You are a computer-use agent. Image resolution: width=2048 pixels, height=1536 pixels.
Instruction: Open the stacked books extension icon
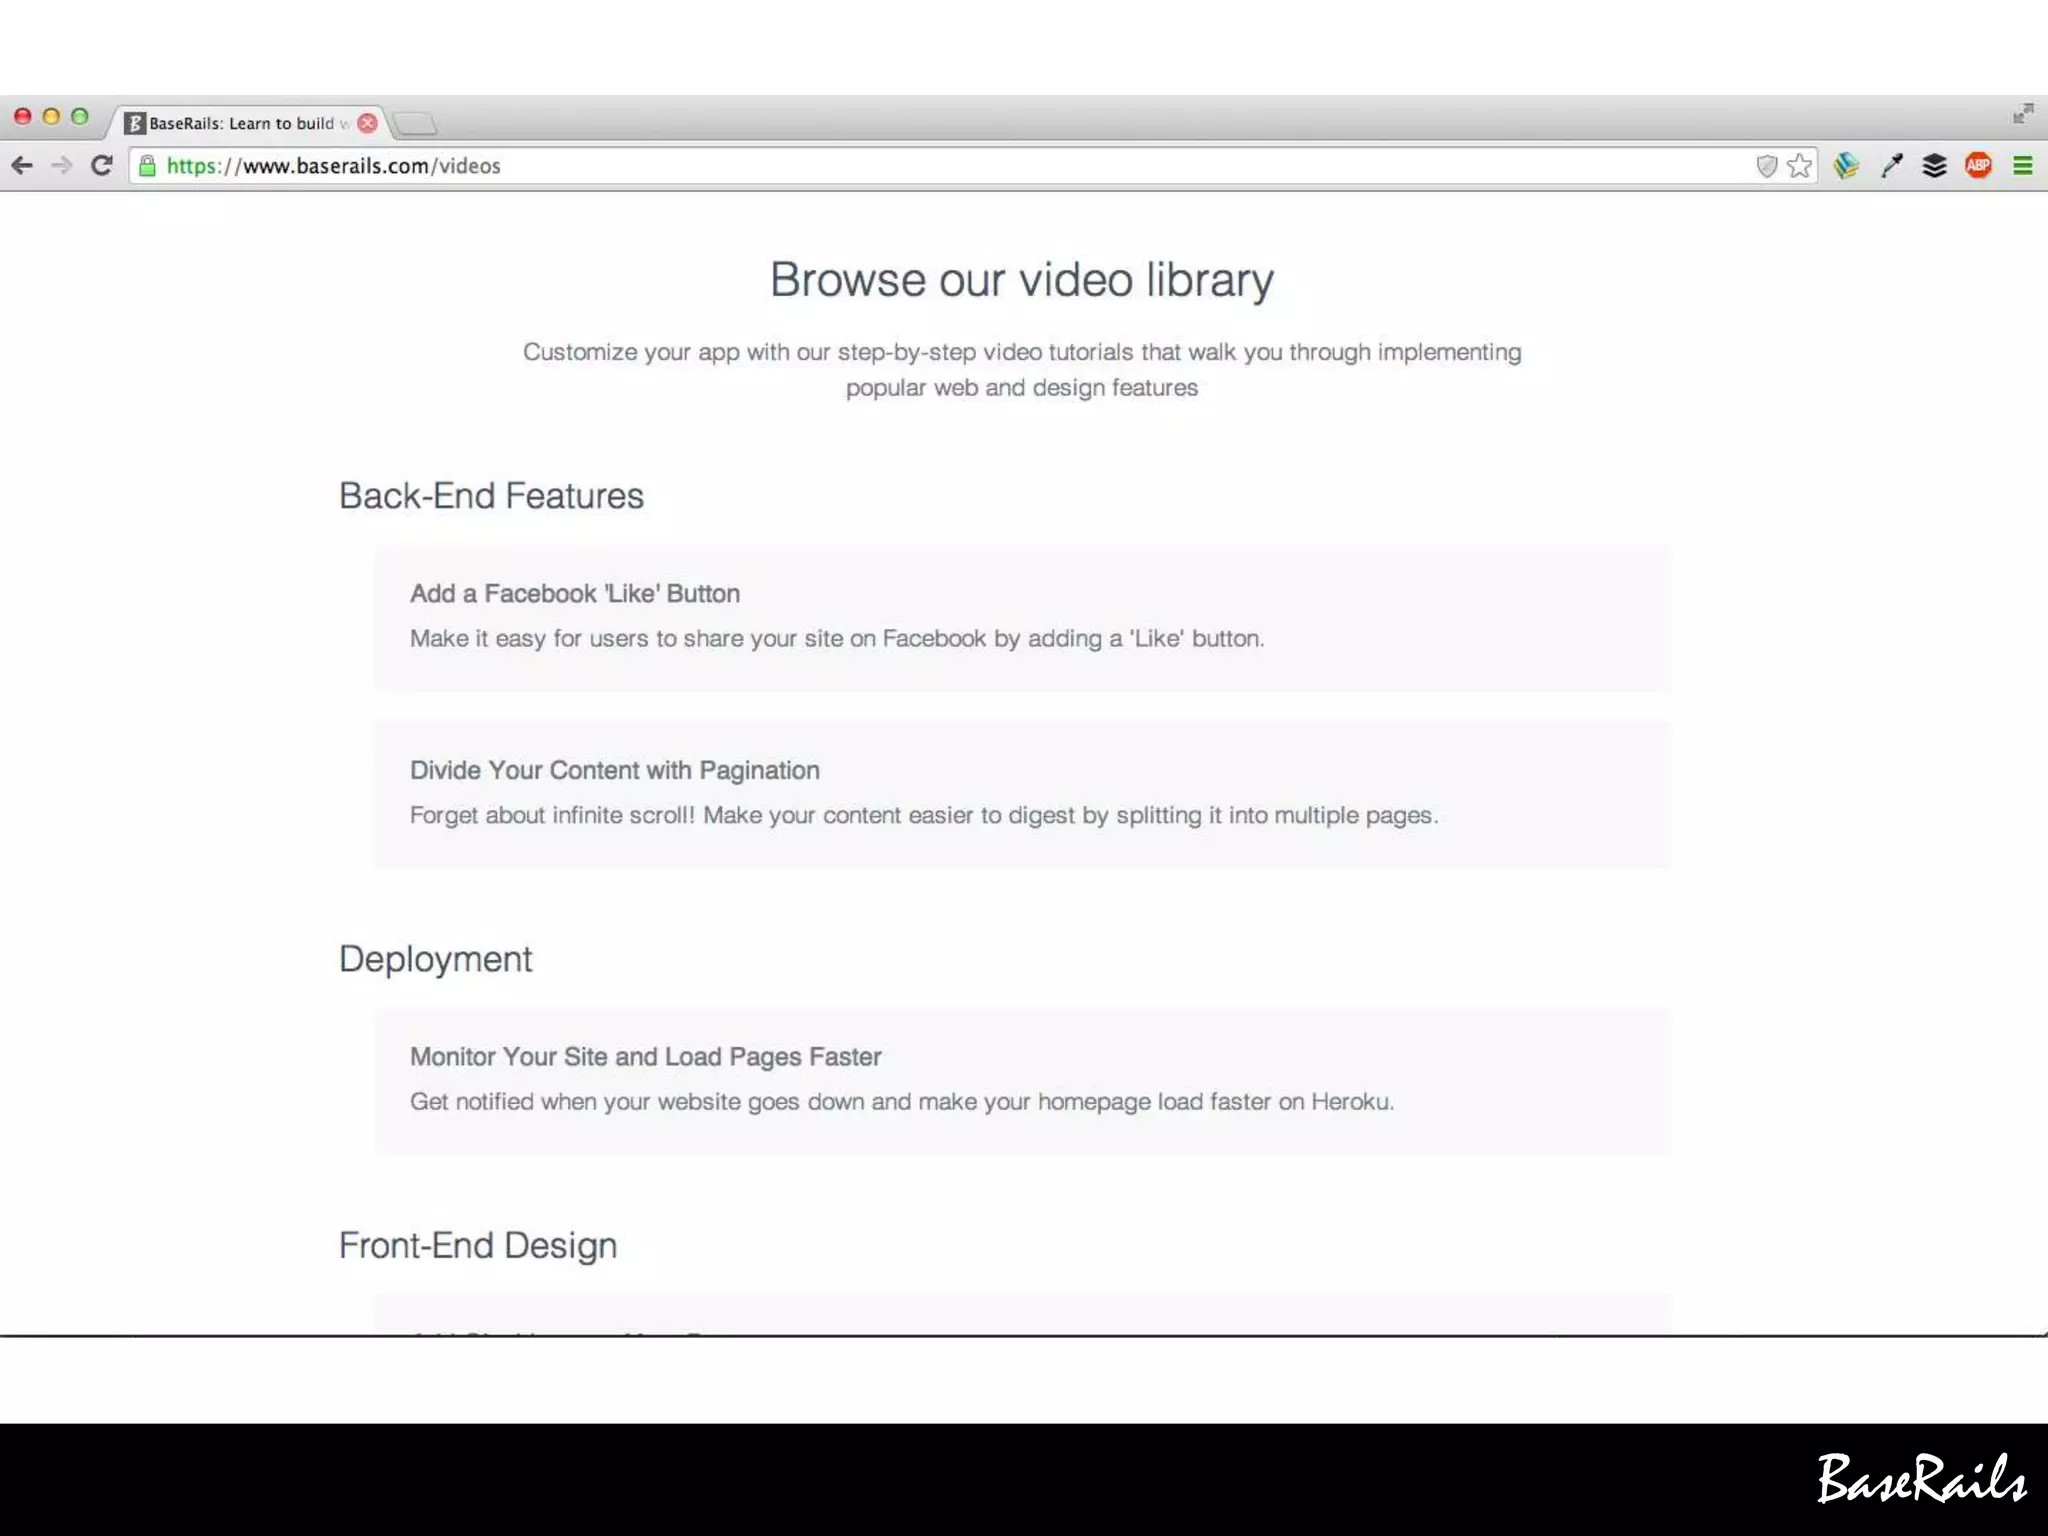pyautogui.click(x=1846, y=166)
